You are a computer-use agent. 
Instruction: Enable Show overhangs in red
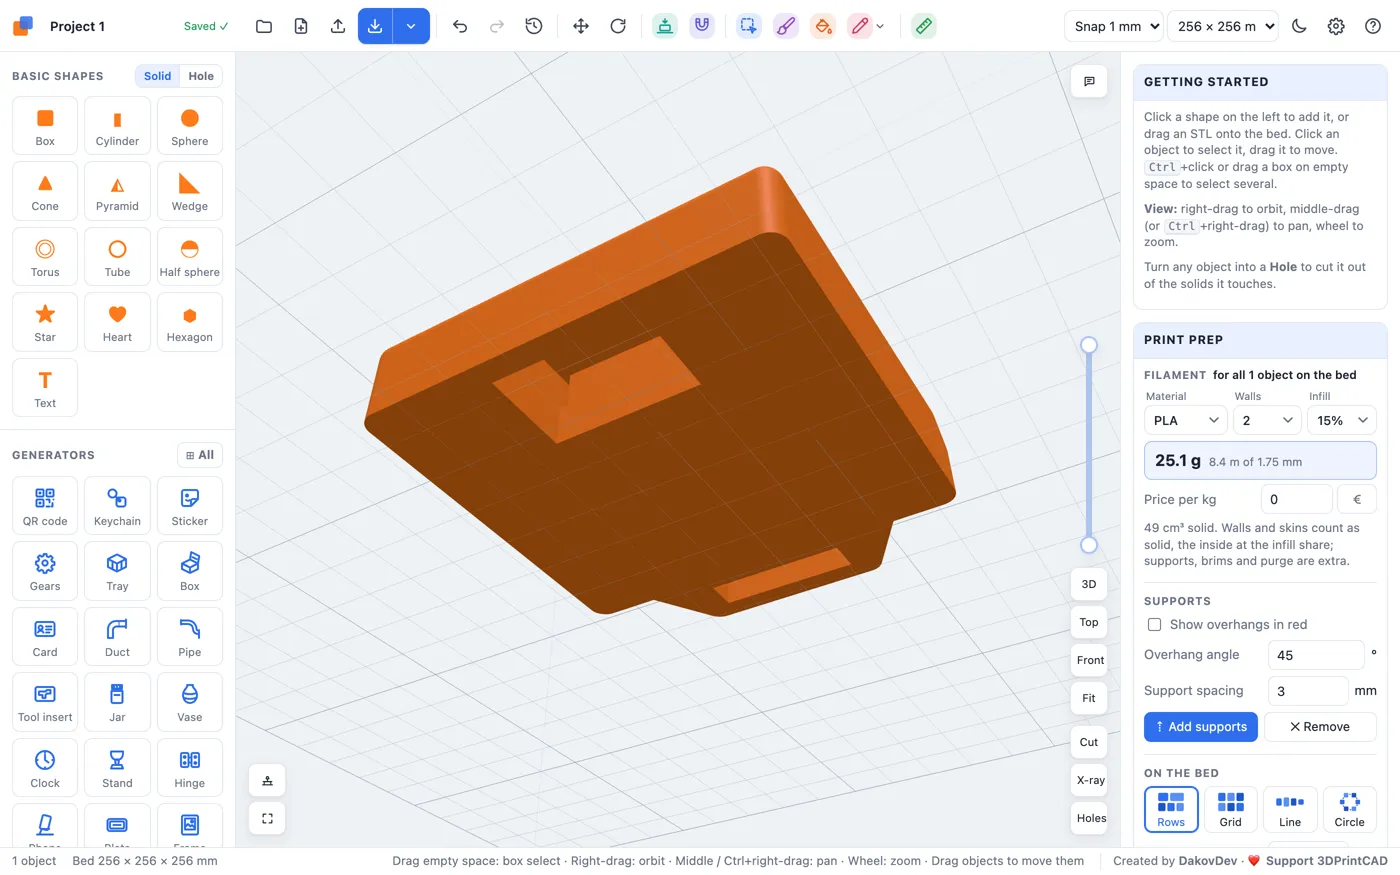click(1155, 624)
